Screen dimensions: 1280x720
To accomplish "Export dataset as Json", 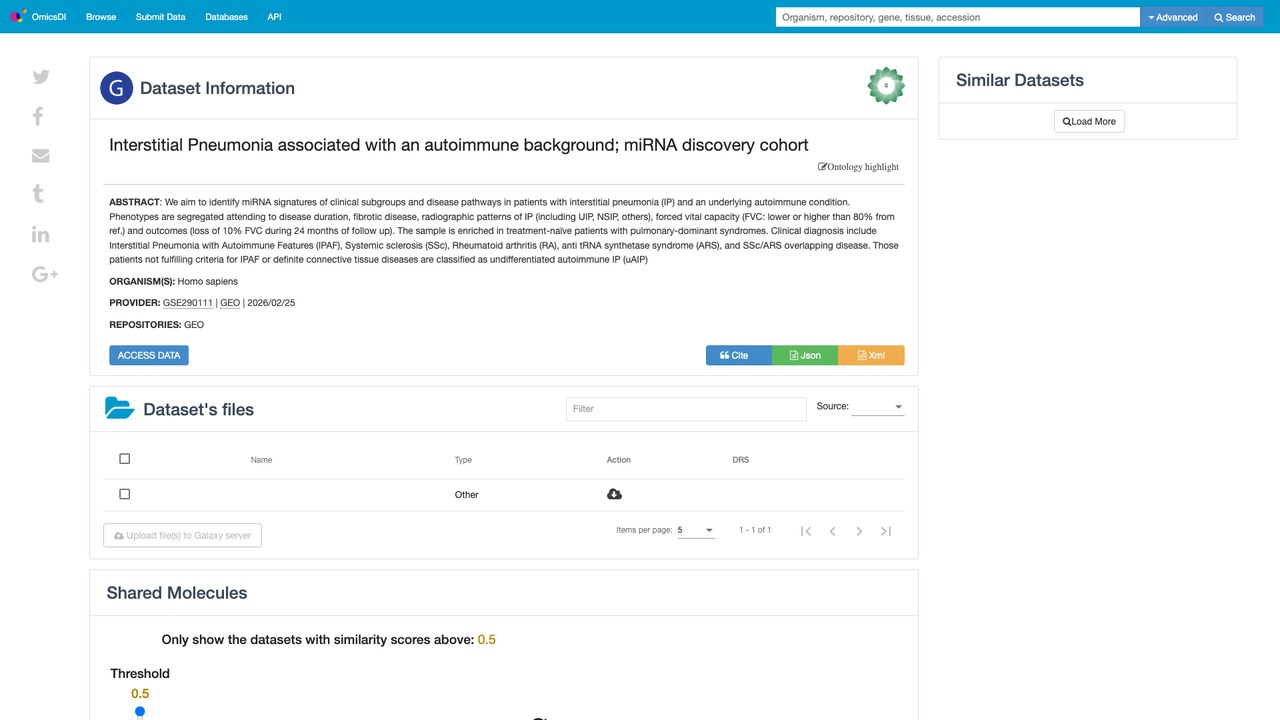I will click(x=805, y=355).
